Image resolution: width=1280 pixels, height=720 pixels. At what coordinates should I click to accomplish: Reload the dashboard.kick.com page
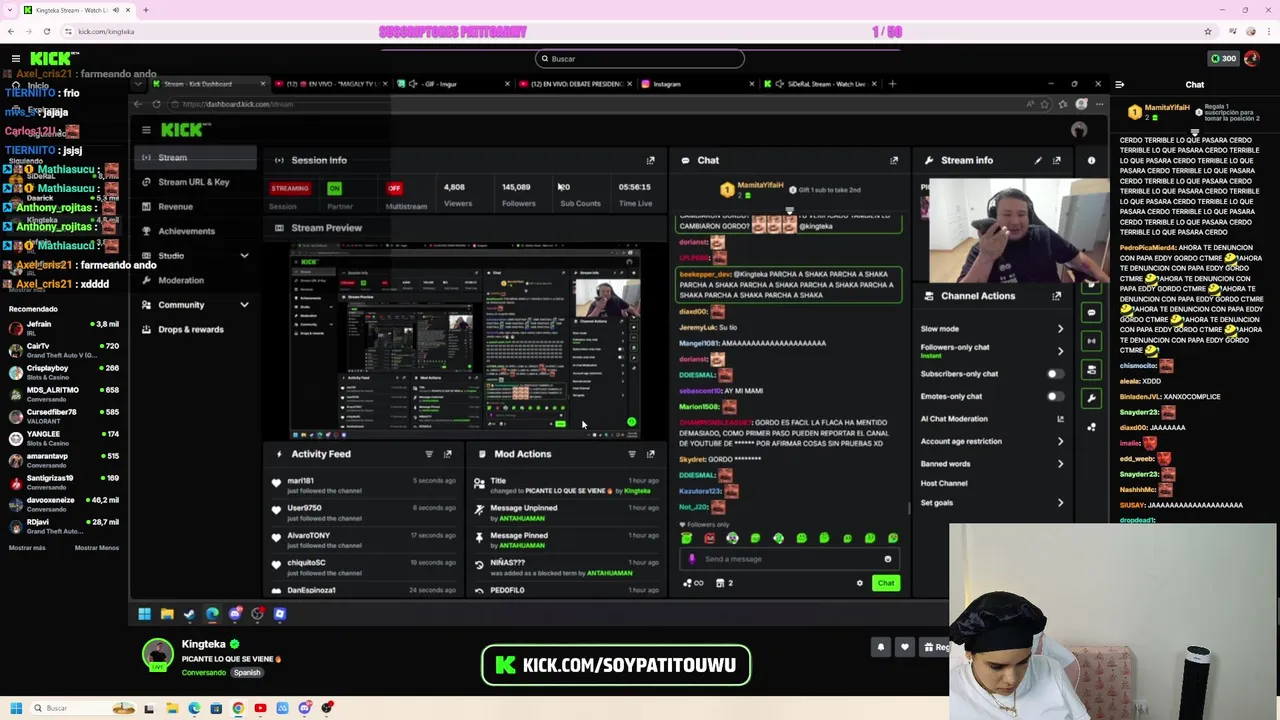point(156,104)
